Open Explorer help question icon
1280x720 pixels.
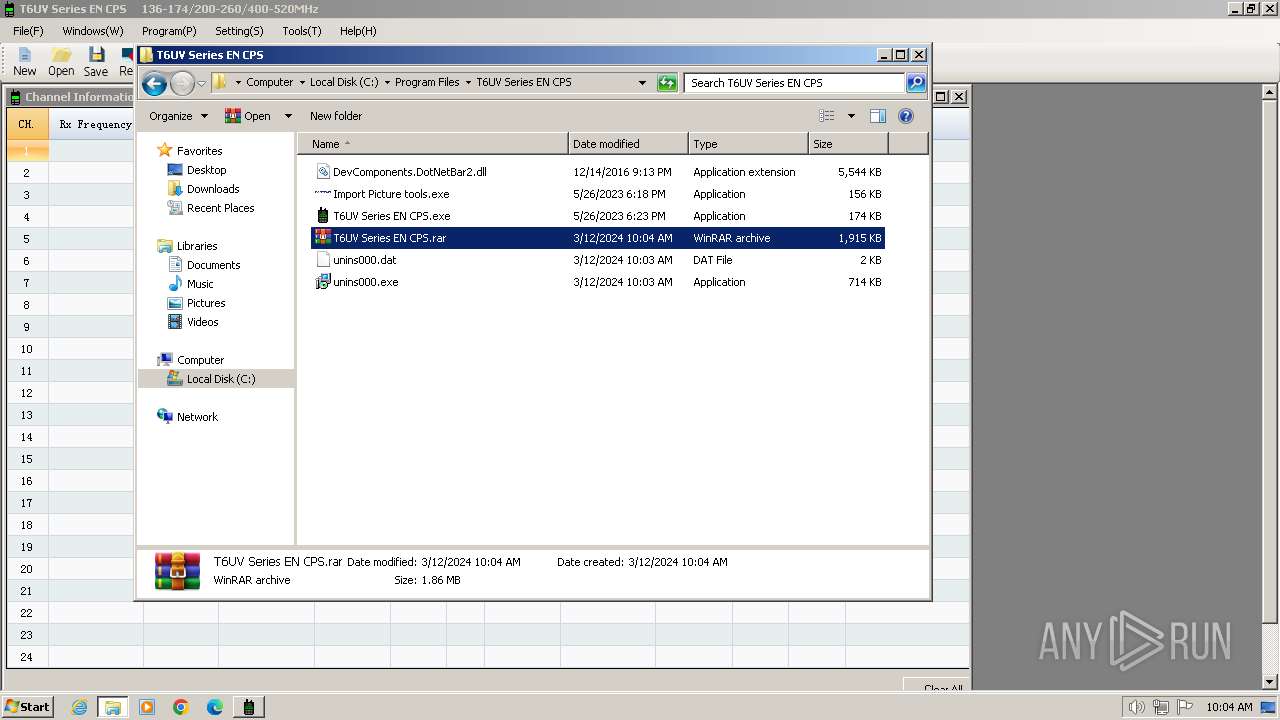(906, 116)
